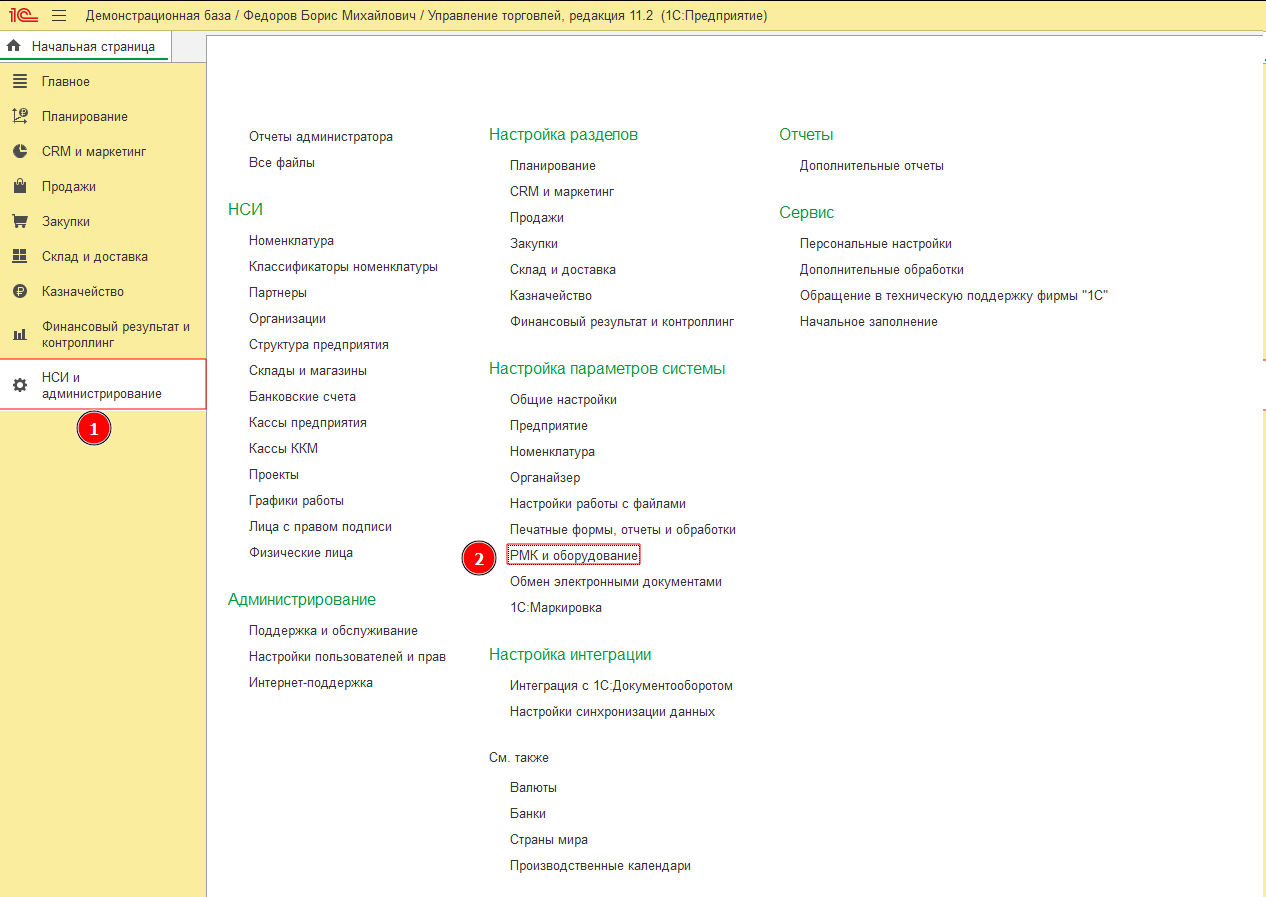Open Кассы предприятия
This screenshot has height=897, width=1266.
[308, 423]
